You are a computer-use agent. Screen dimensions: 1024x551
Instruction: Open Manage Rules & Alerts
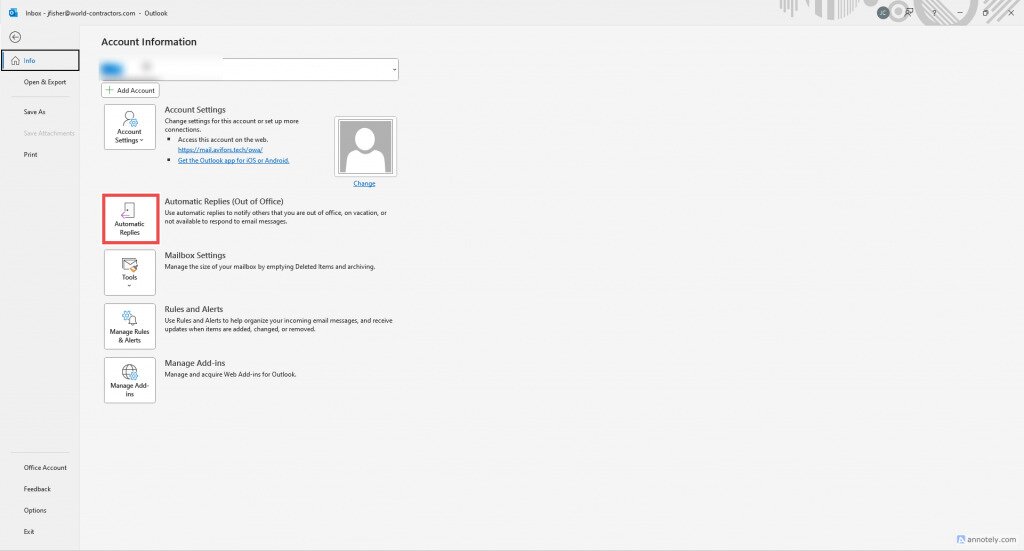(129, 326)
